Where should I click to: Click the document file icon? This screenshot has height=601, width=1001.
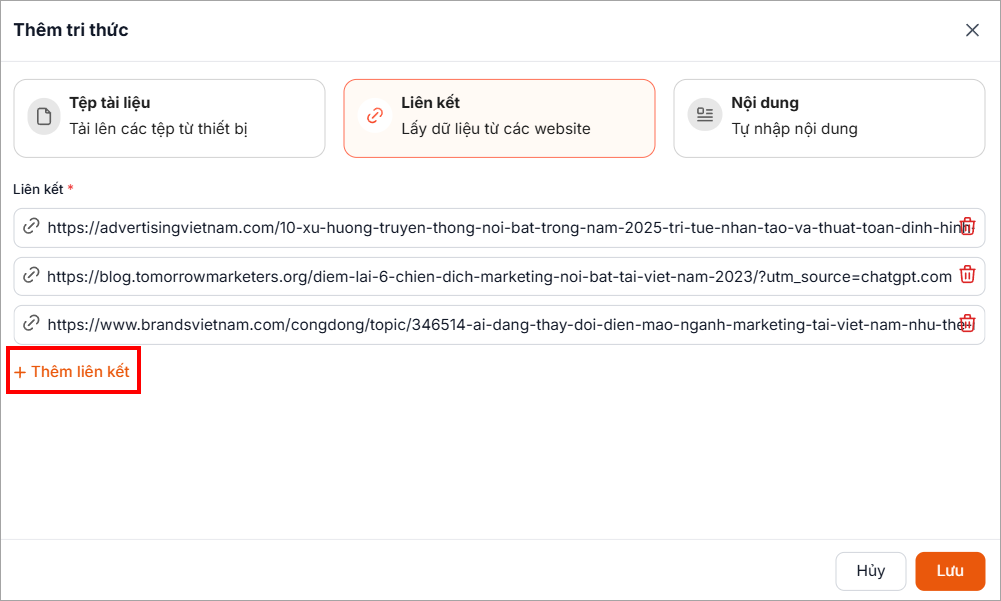[x=44, y=115]
